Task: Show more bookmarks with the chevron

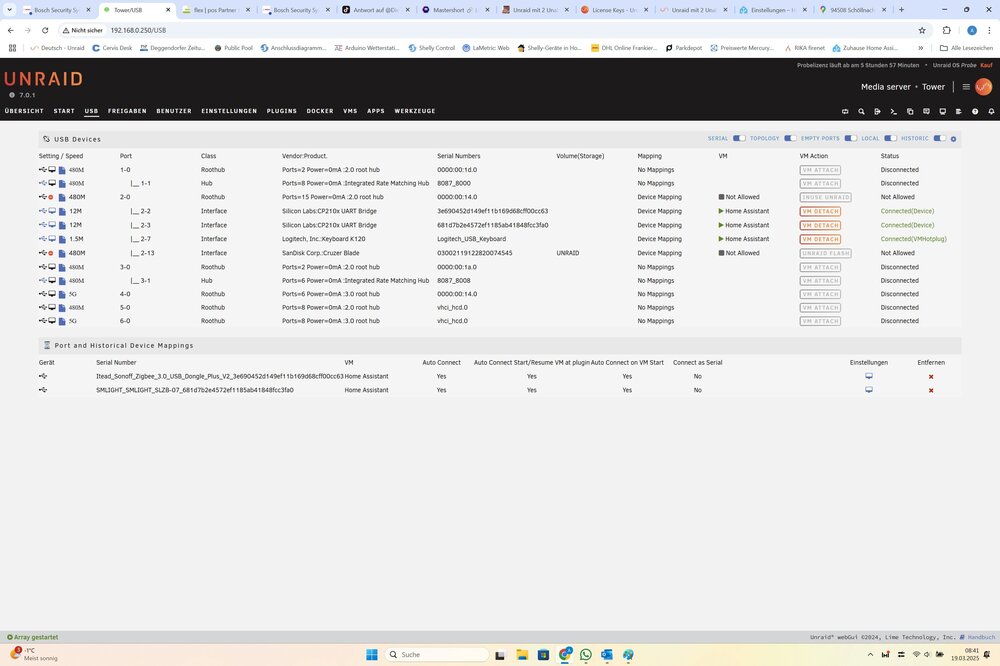Action: (920, 48)
